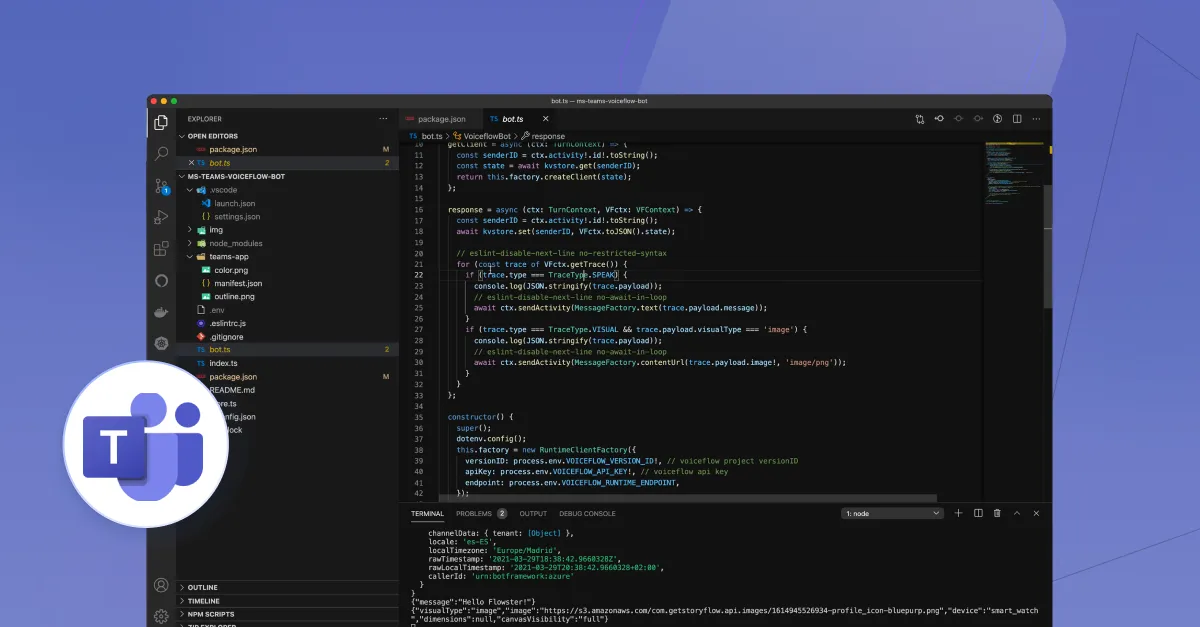Screen dimensions: 1200x627
Task: Open the Debug Console panel tab
Action: 588,513
